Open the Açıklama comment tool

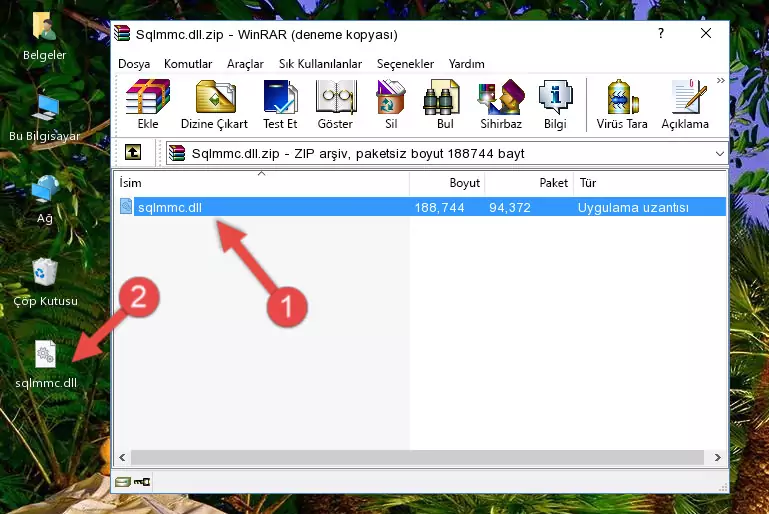[685, 104]
